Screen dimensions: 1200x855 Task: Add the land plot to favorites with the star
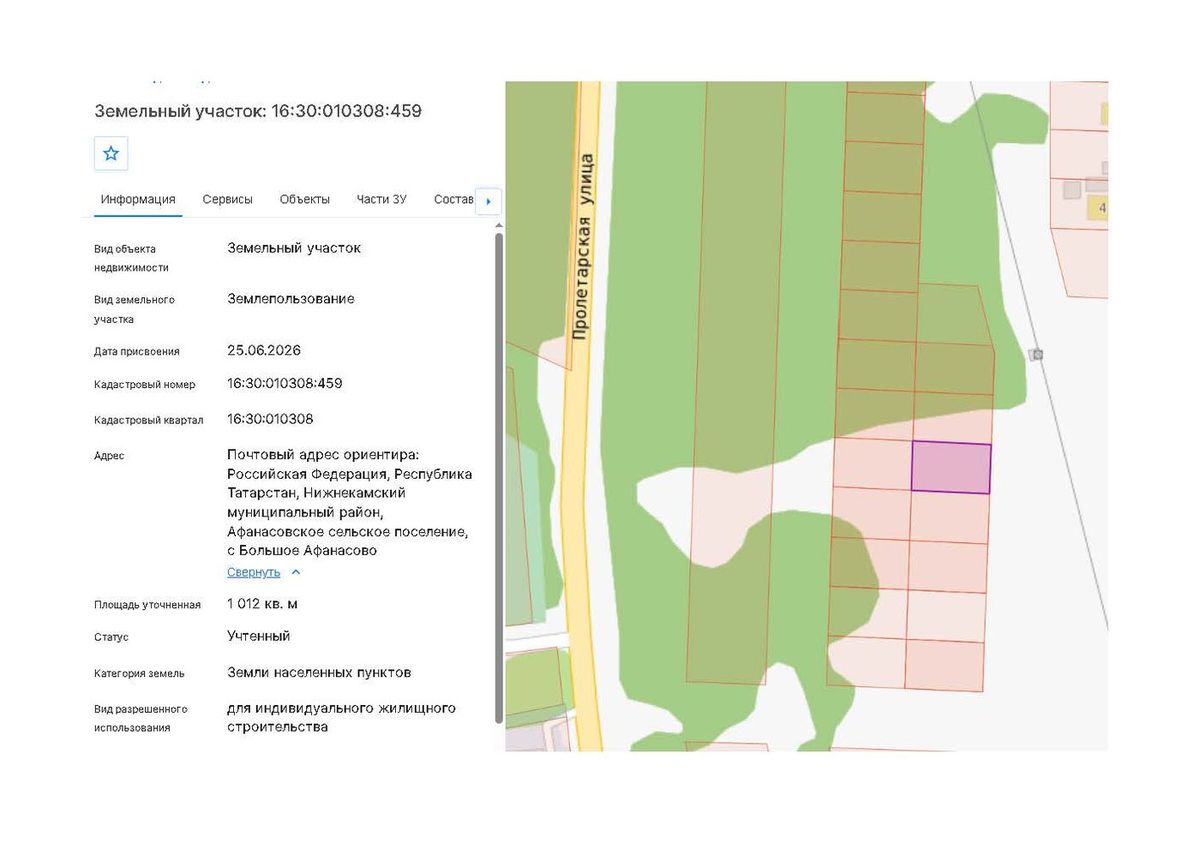(111, 153)
